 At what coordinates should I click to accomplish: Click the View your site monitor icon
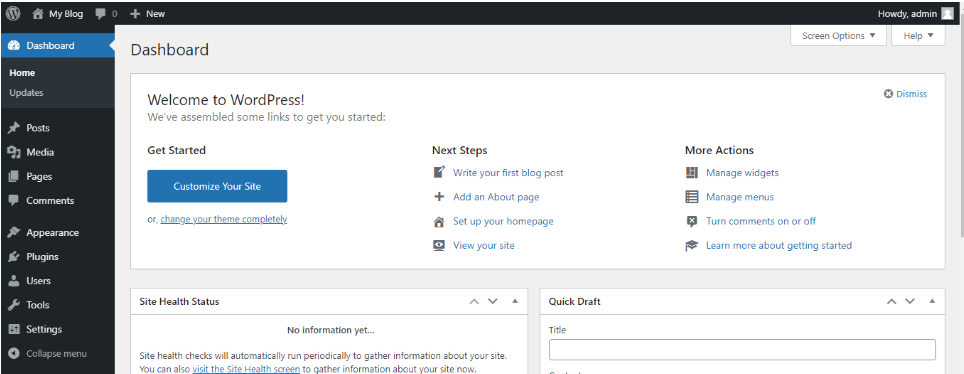pos(439,245)
